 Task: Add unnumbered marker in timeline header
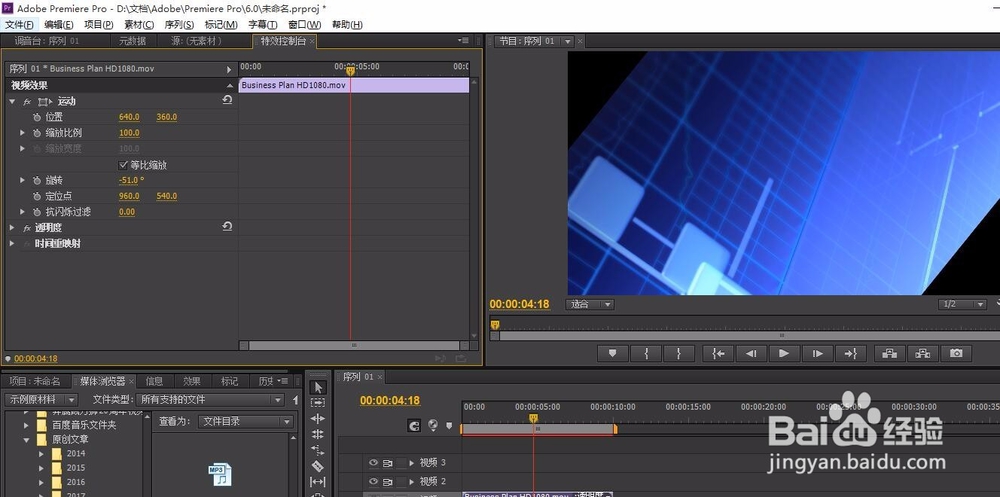pyautogui.click(x=449, y=426)
